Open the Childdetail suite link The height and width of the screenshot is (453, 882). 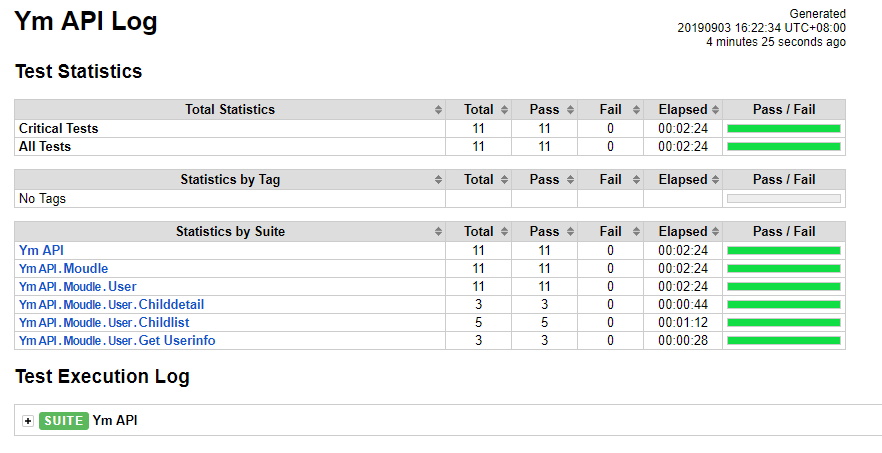click(x=111, y=304)
